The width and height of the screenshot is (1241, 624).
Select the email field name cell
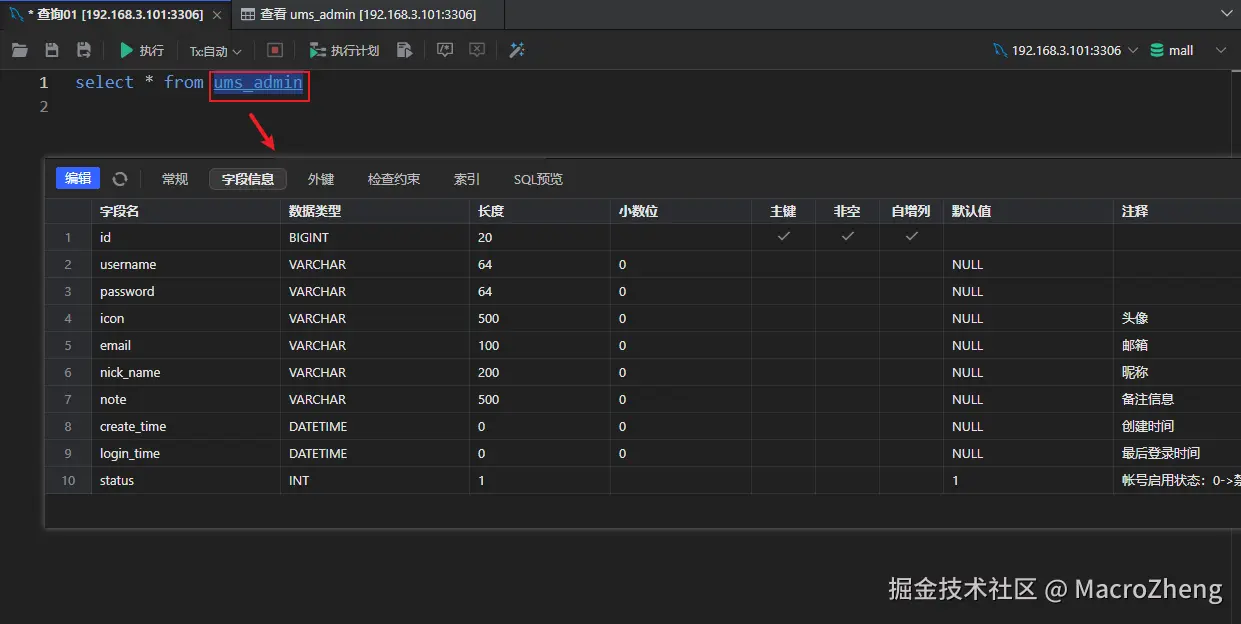[x=186, y=345]
